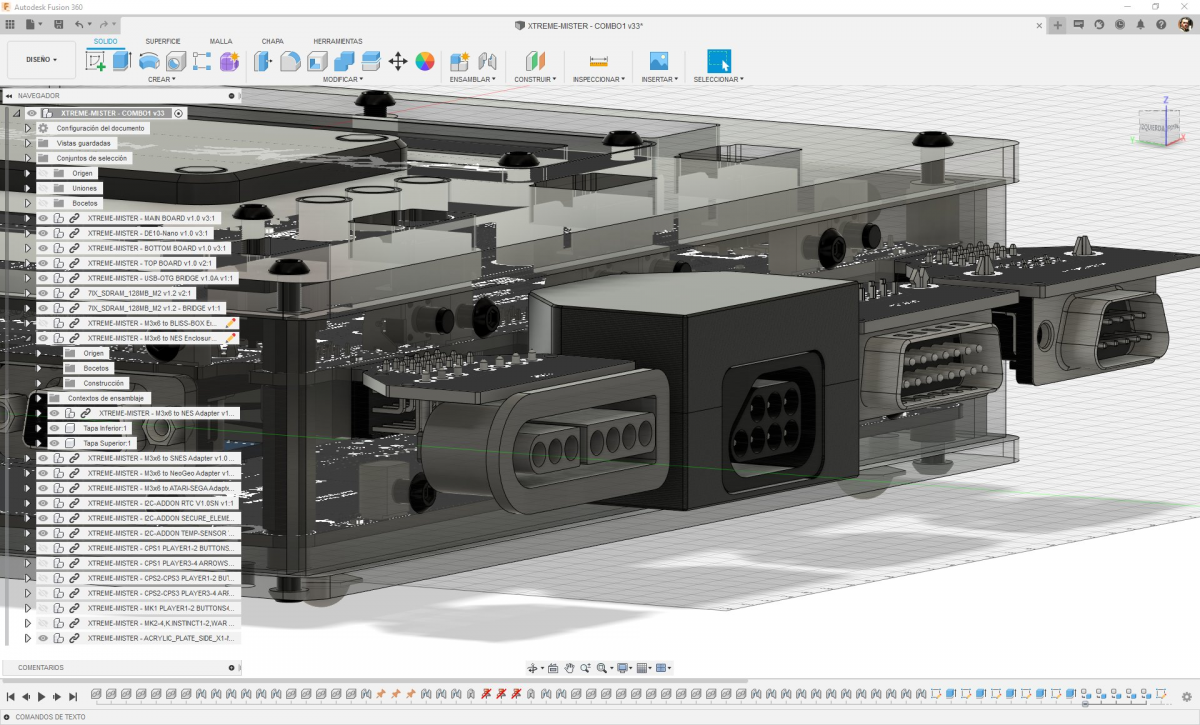Close the XTREME-MISTER - COMBO1 document tab

click(x=1040, y=24)
